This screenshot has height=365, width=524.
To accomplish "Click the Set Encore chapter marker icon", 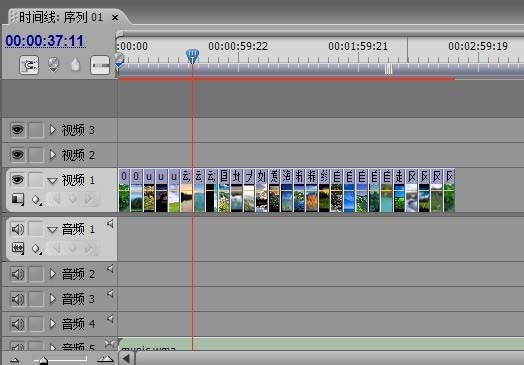I will (53, 65).
